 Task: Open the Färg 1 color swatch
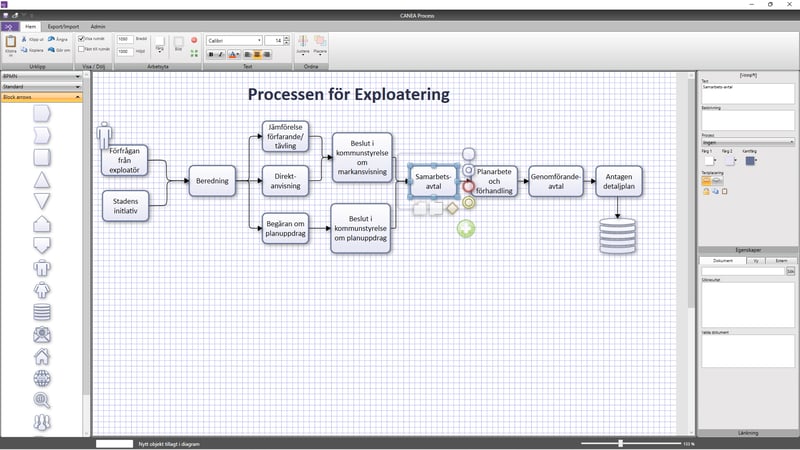pos(710,161)
